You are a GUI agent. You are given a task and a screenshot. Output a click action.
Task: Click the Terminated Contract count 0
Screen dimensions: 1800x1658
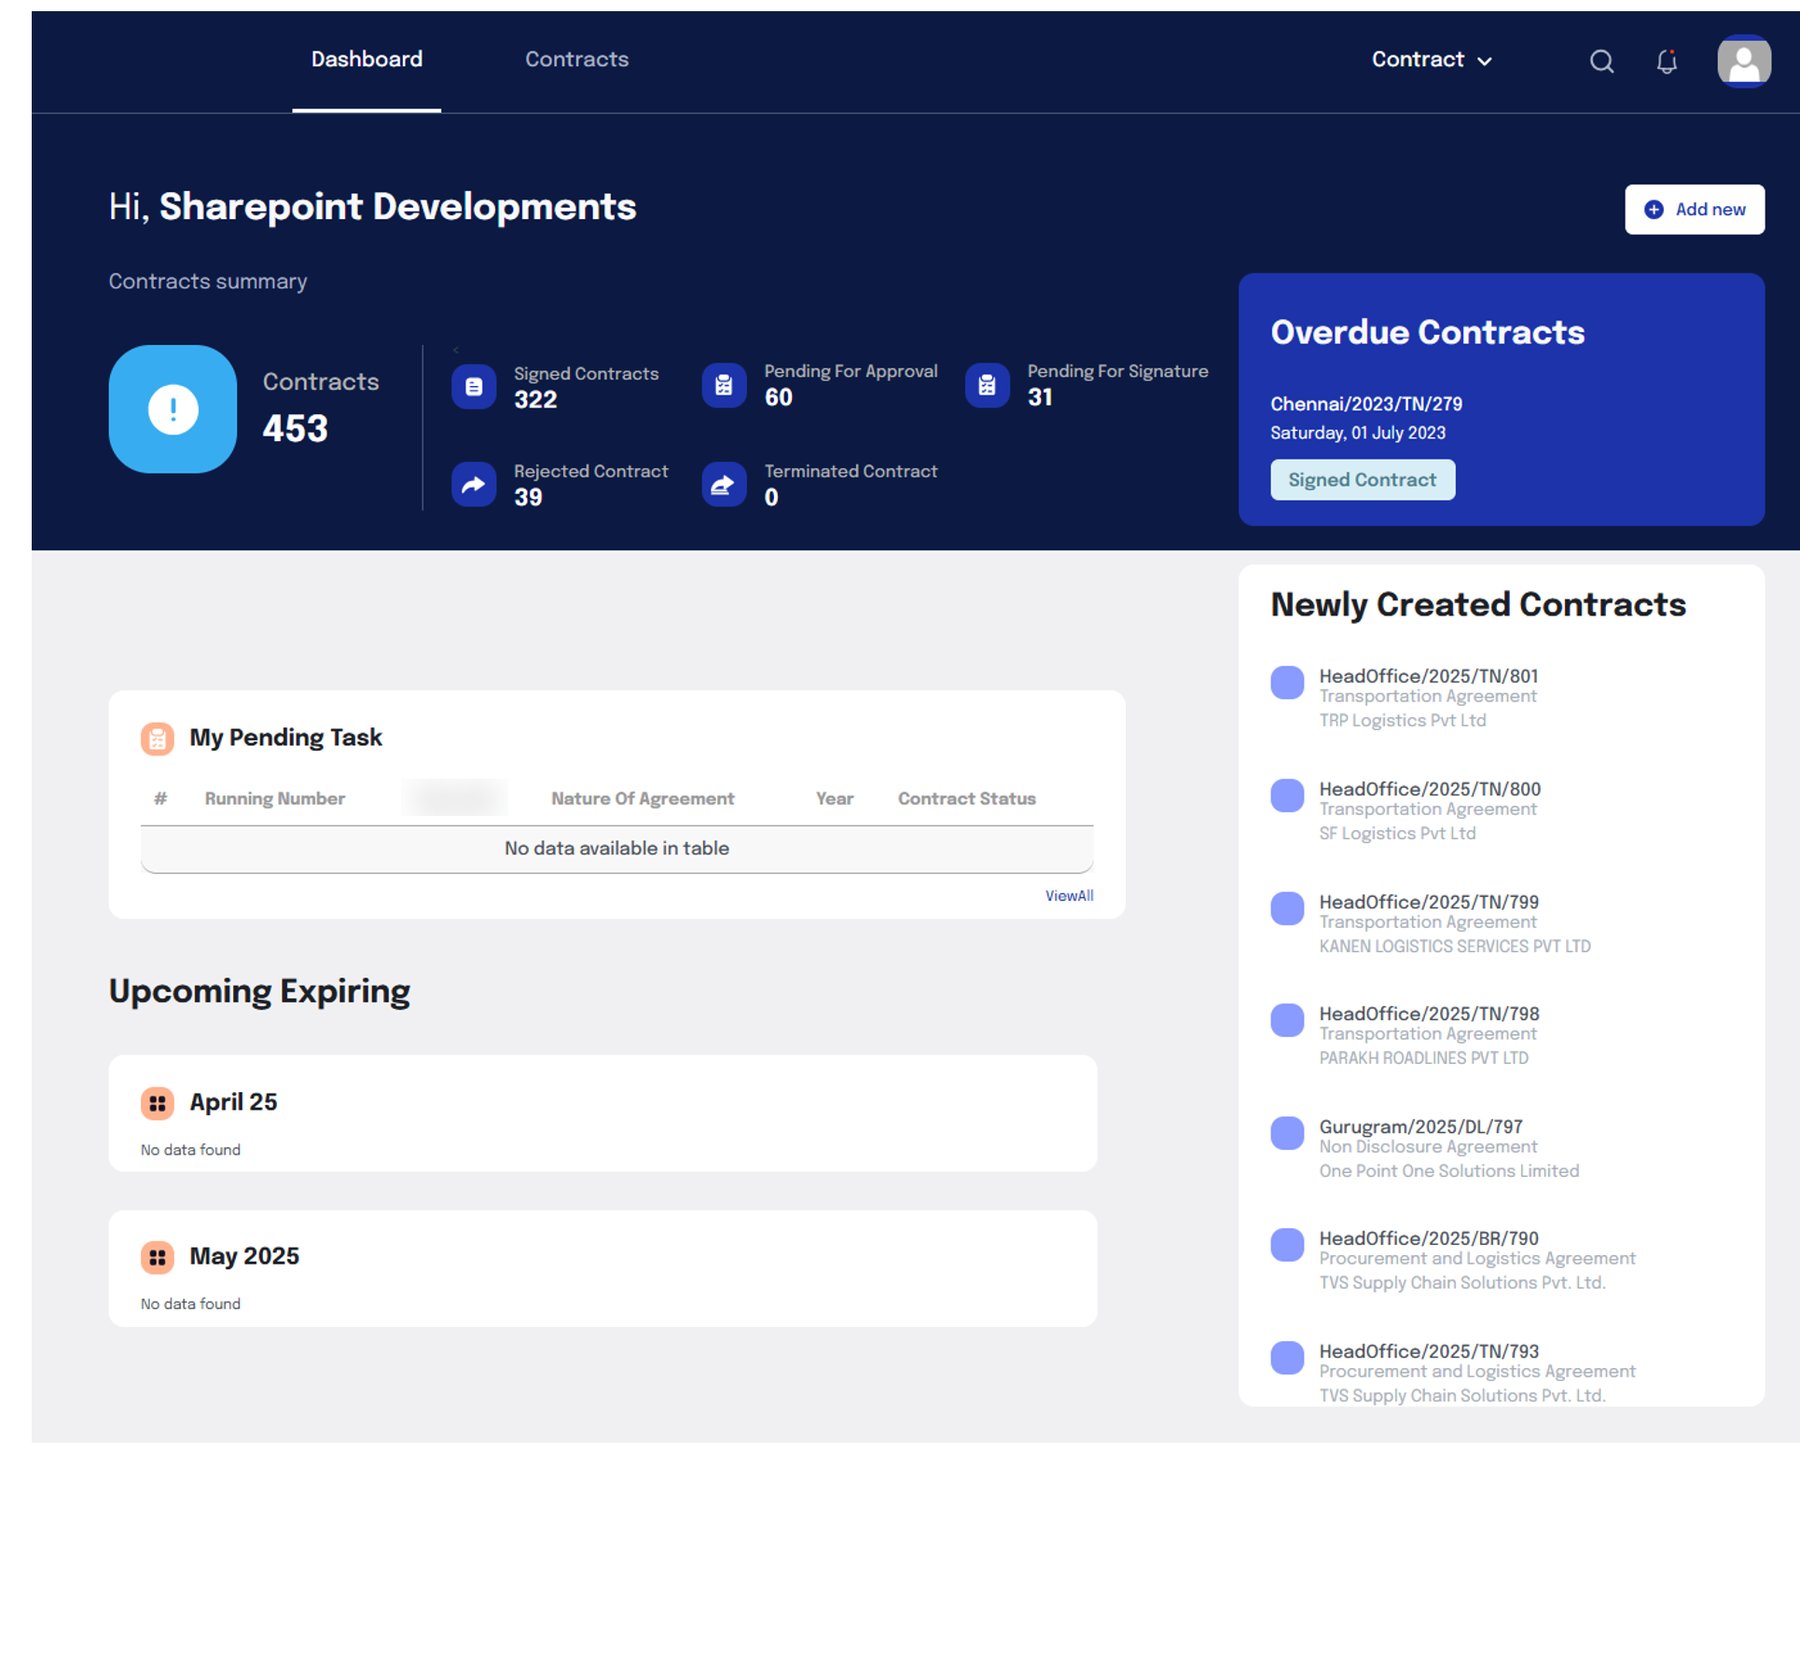click(771, 498)
